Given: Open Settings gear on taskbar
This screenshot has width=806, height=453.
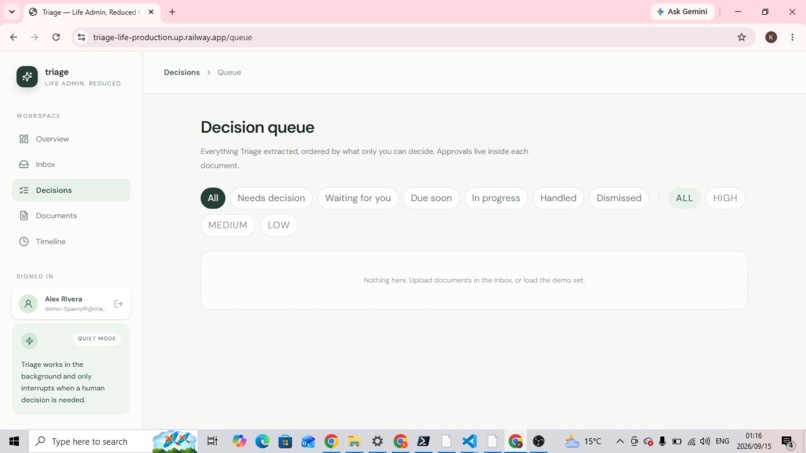Looking at the screenshot, I should [377, 441].
